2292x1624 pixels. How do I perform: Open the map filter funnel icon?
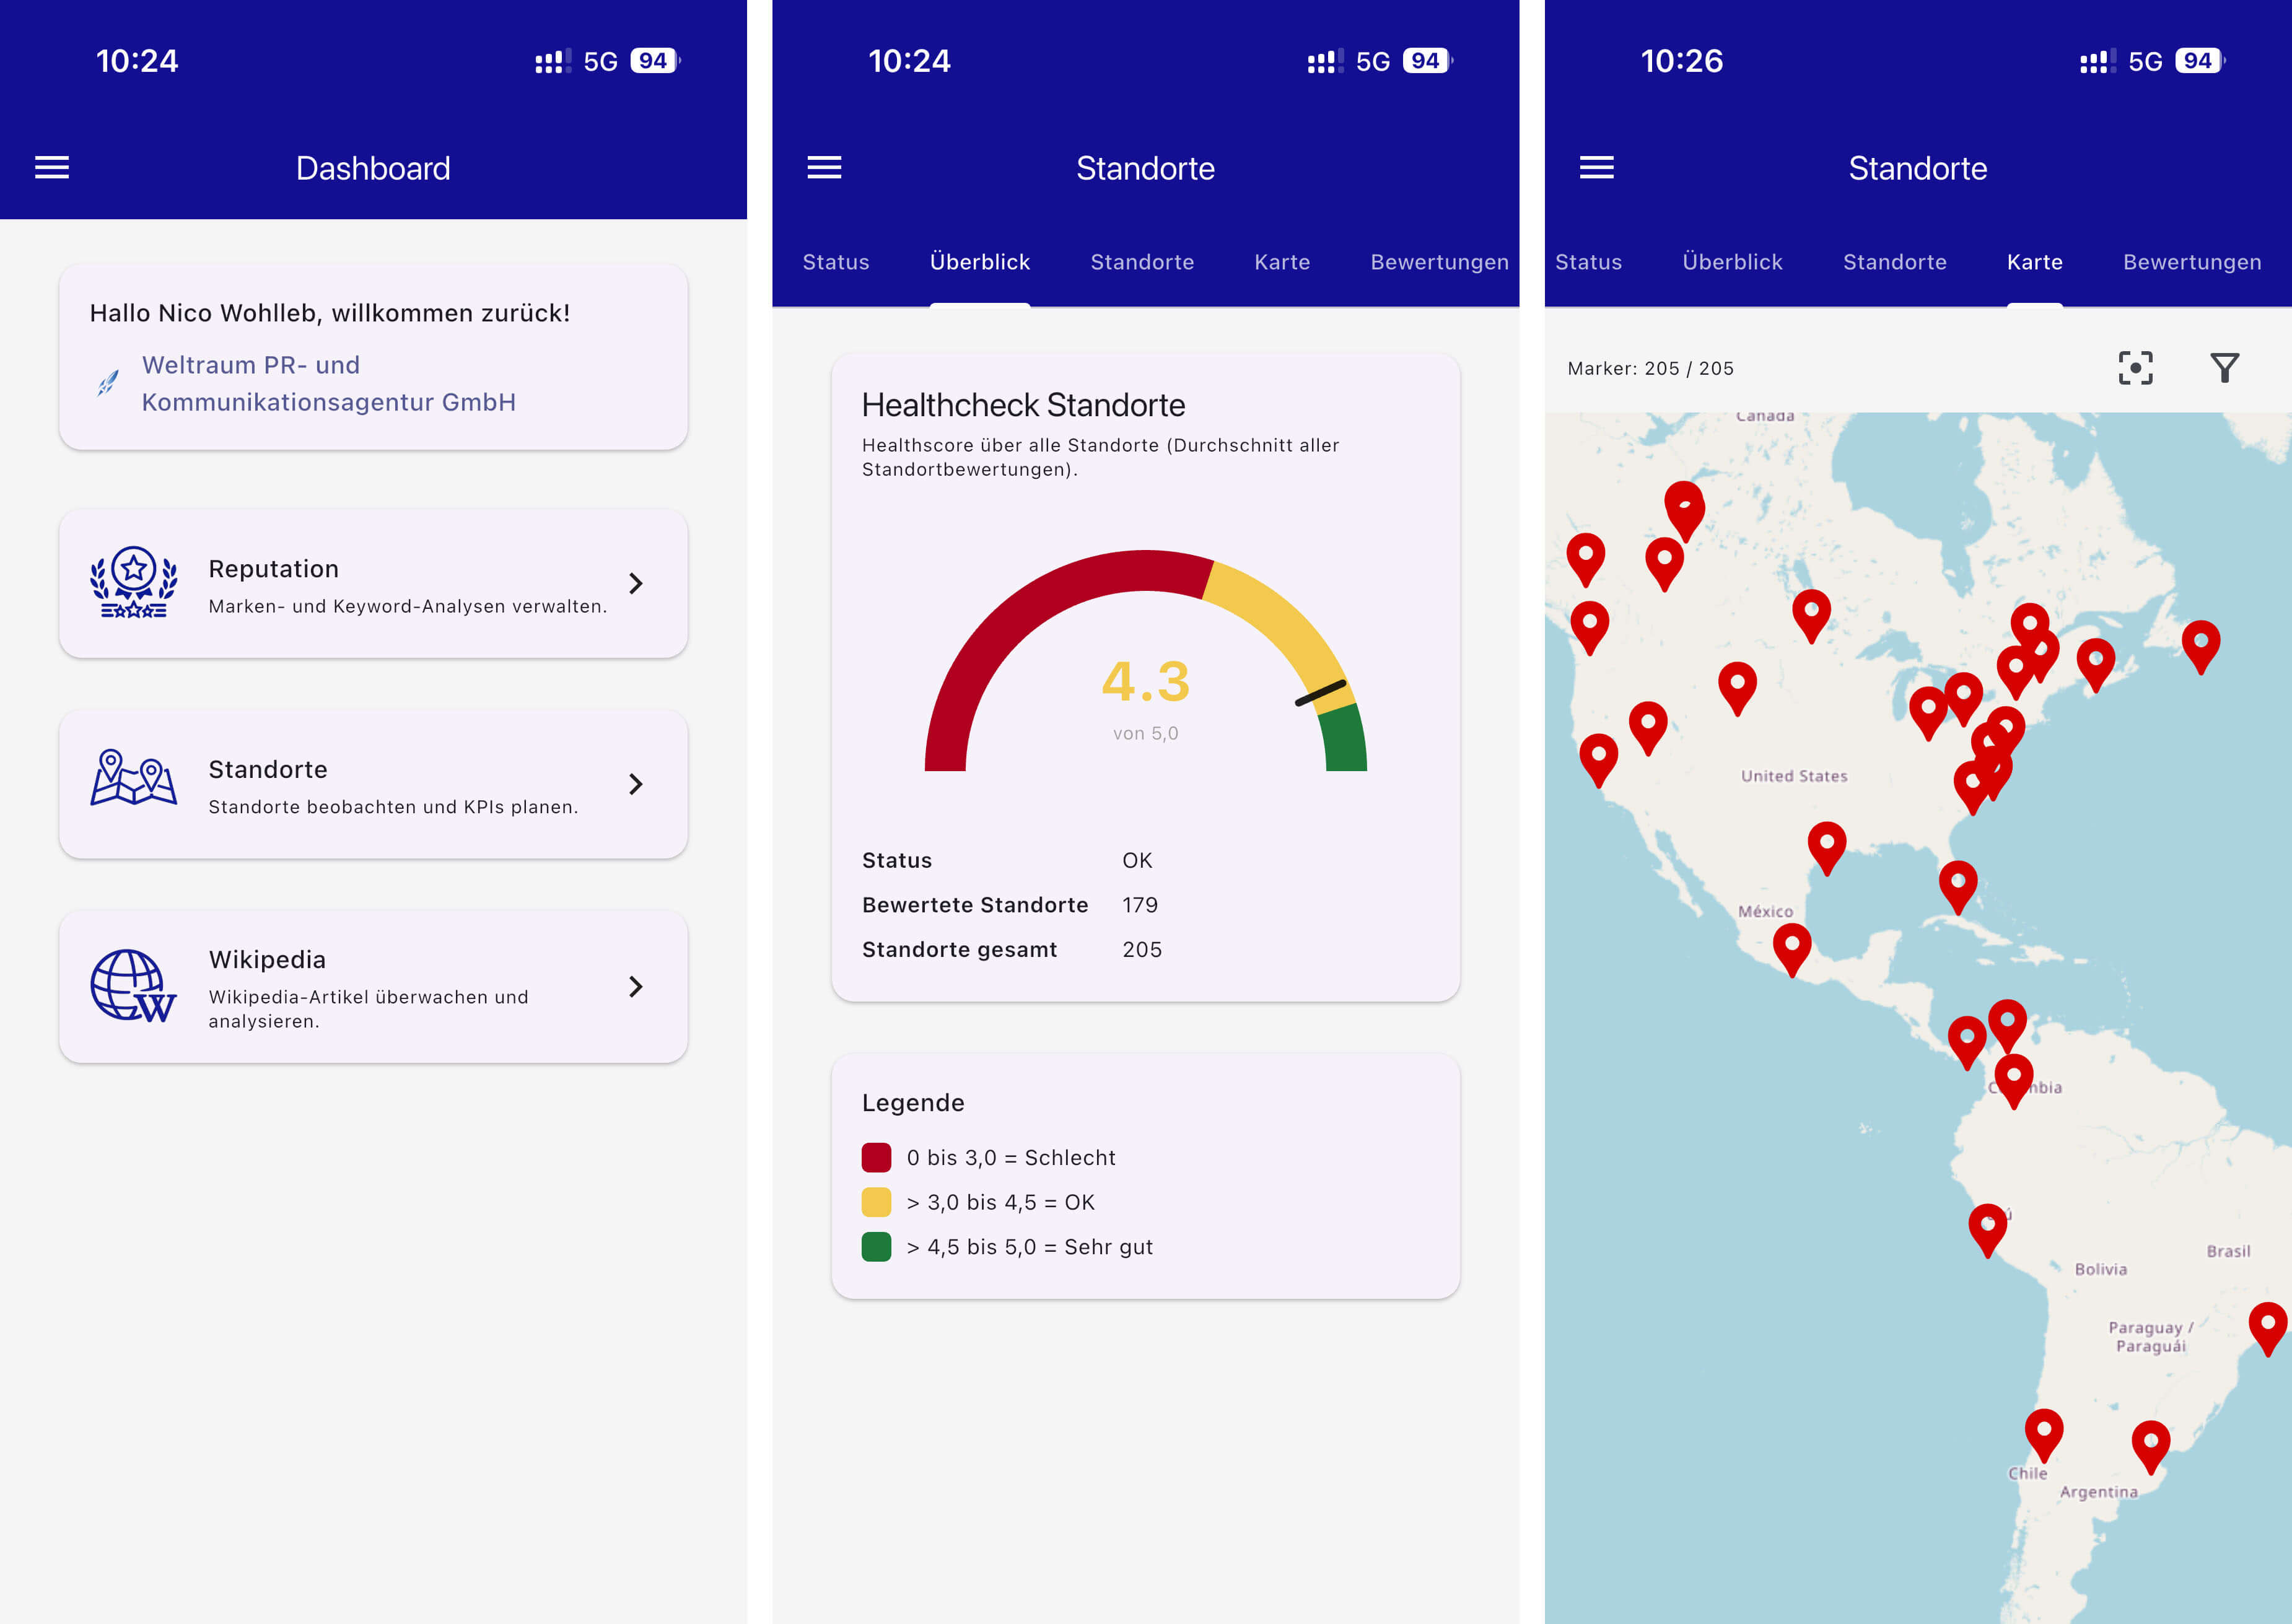(2224, 368)
